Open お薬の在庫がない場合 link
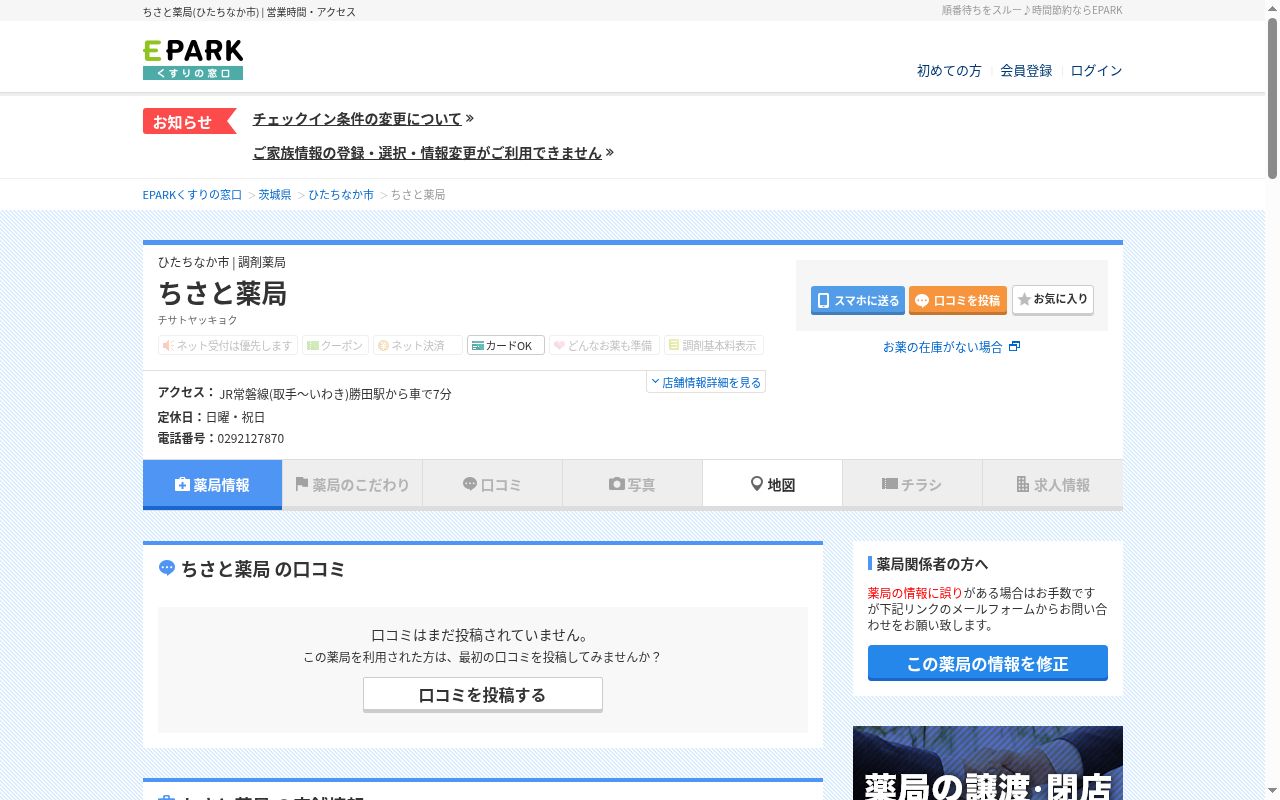Screen dimensions: 1280x800 951,347
